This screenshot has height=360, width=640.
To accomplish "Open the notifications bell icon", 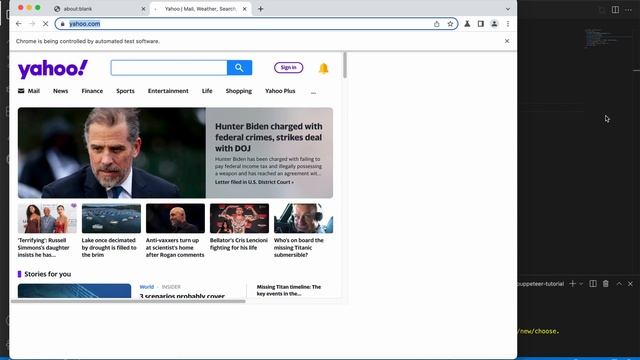I will pos(323,68).
